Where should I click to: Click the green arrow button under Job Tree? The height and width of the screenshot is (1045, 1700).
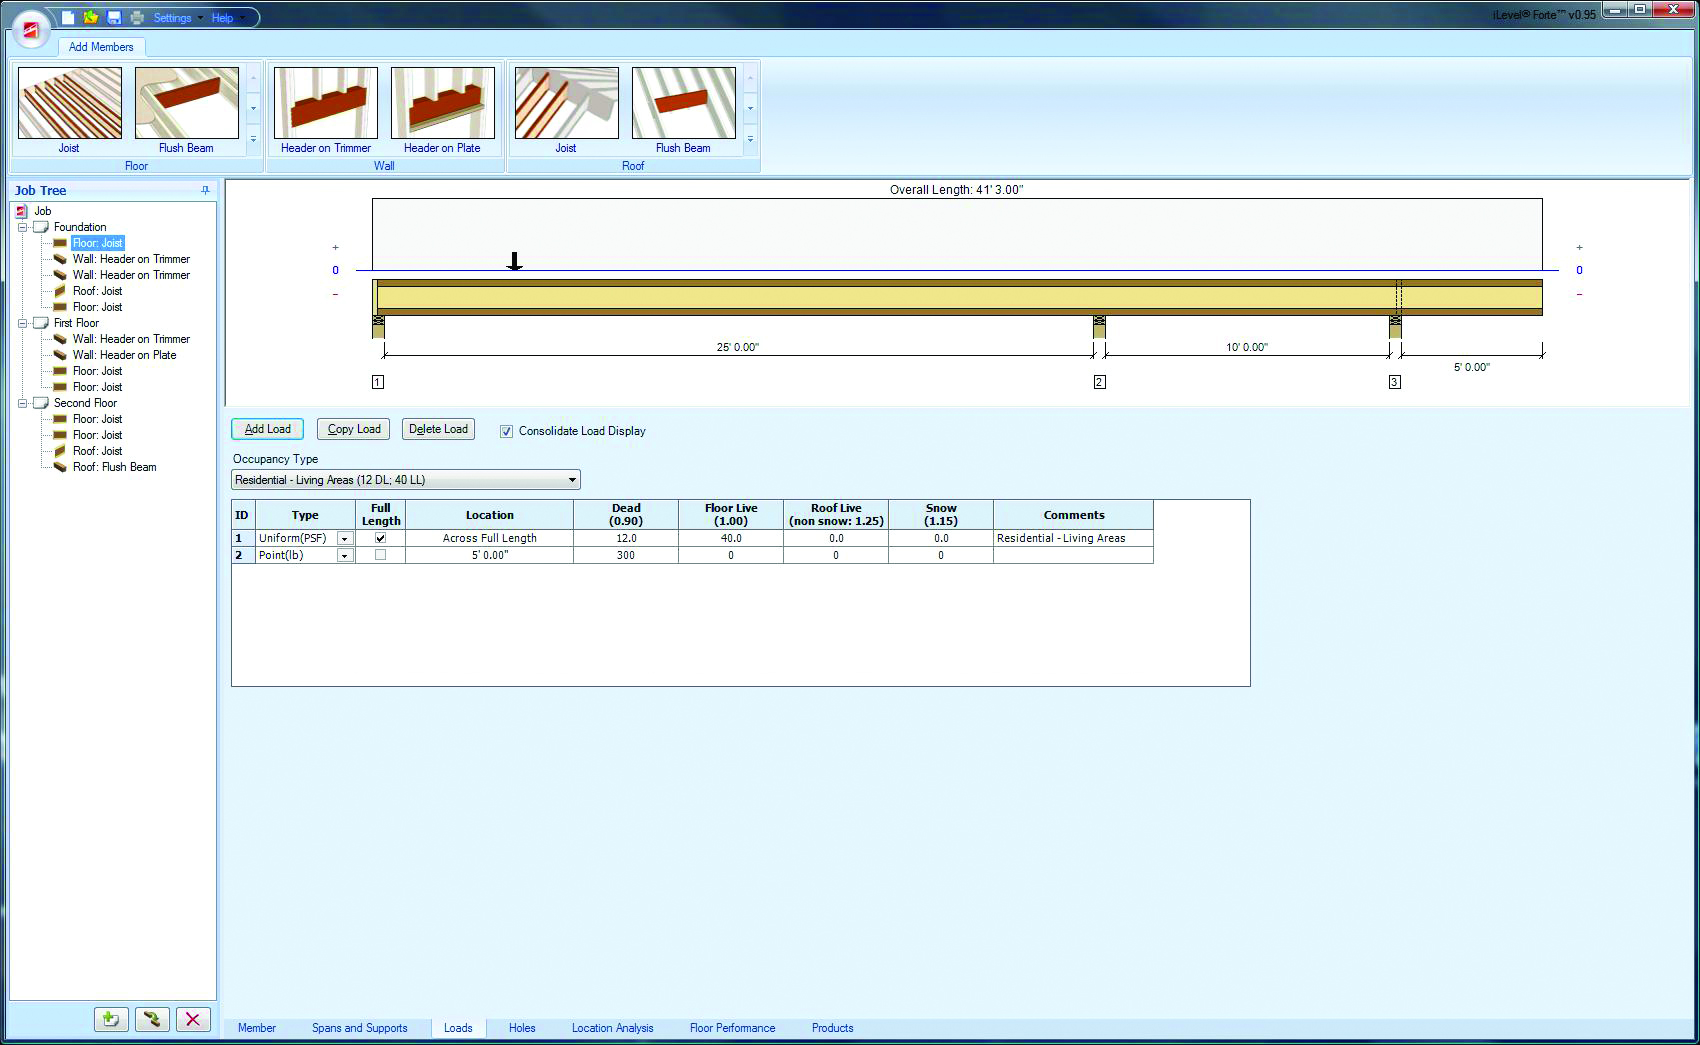152,1019
